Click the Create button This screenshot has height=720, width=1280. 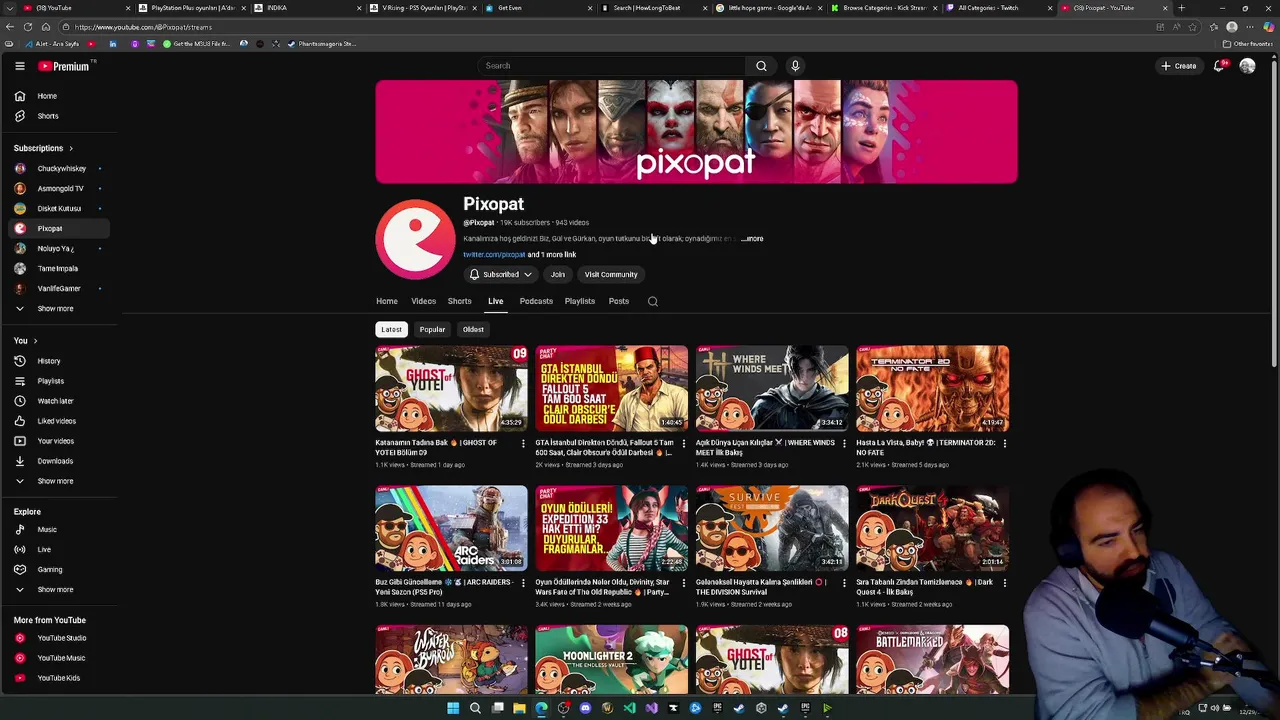(1179, 66)
